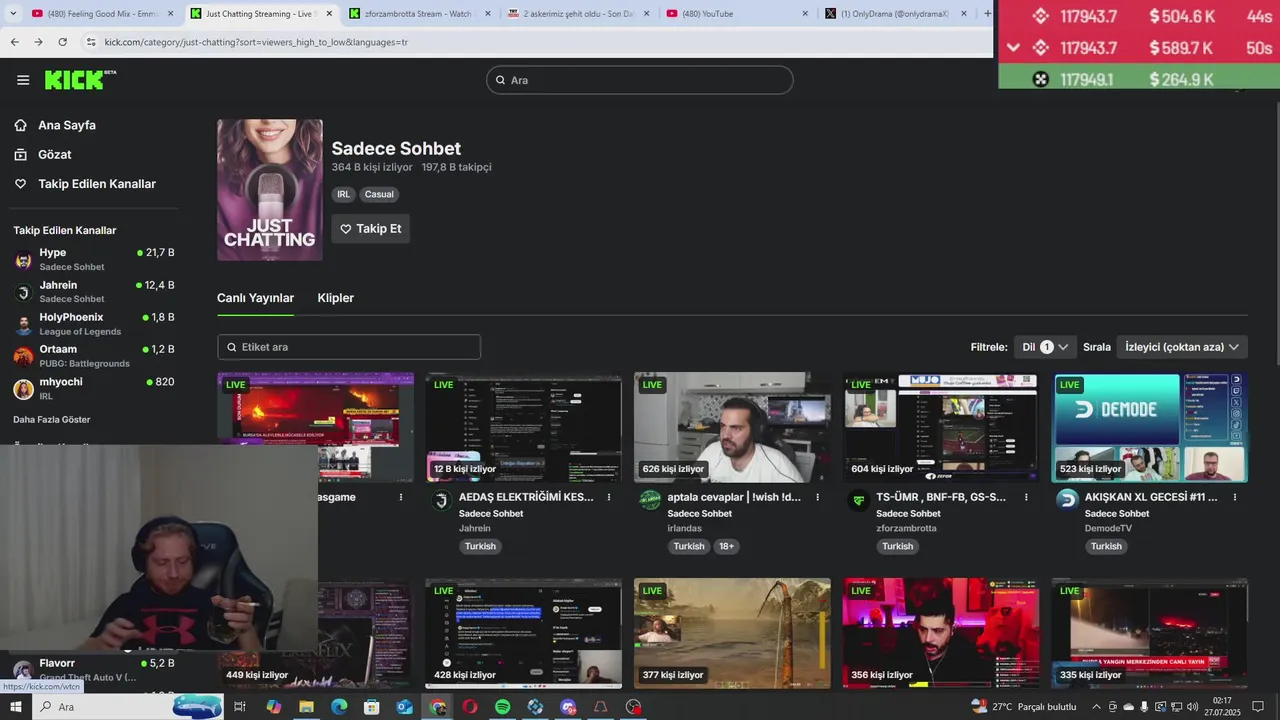Click DemodeTV avatar under AKIŞKAN stream
This screenshot has height=720, width=1280.
1067,500
